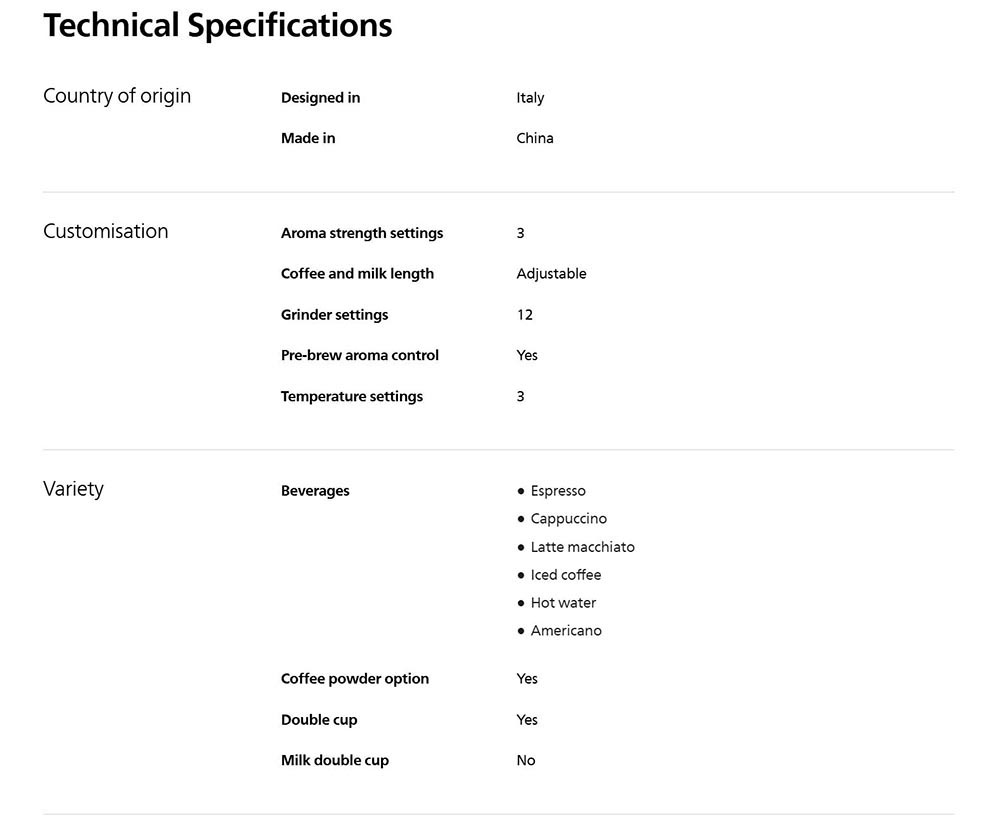The height and width of the screenshot is (835, 995).
Task: Click the Aroma strength settings label
Action: pyautogui.click(x=361, y=233)
